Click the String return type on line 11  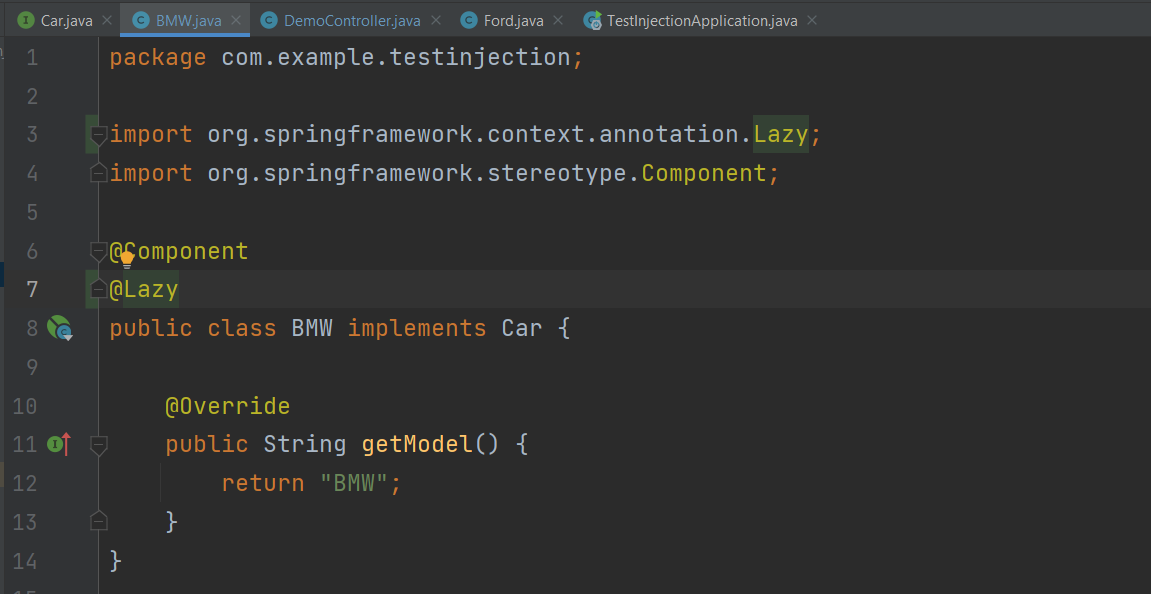tap(305, 444)
